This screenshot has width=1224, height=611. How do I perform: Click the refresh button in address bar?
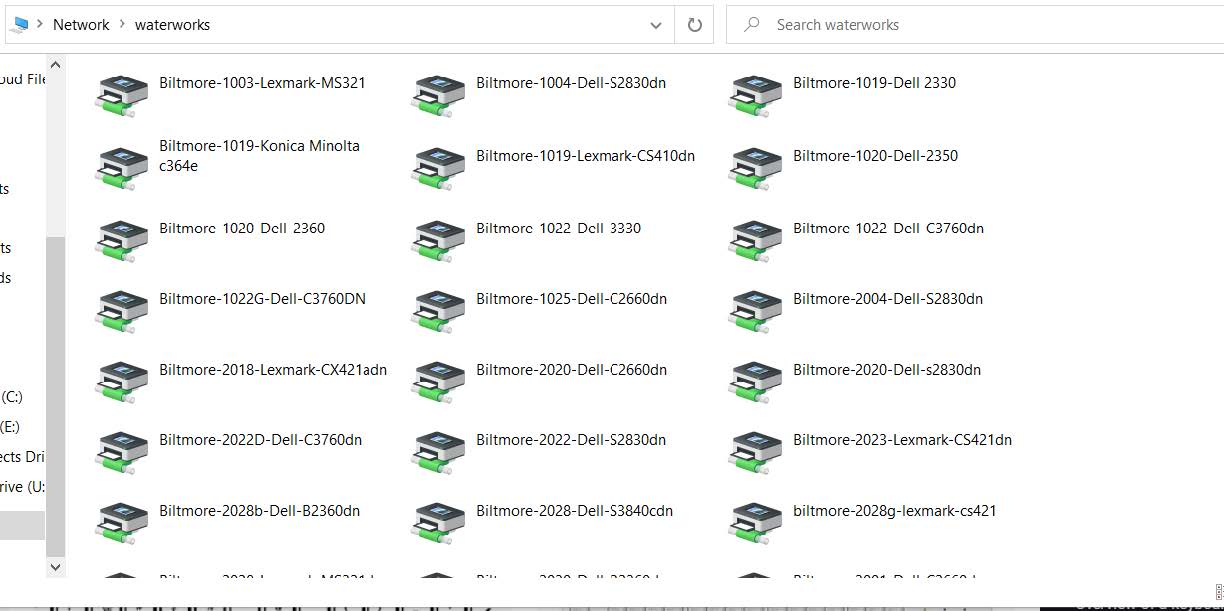tap(694, 25)
